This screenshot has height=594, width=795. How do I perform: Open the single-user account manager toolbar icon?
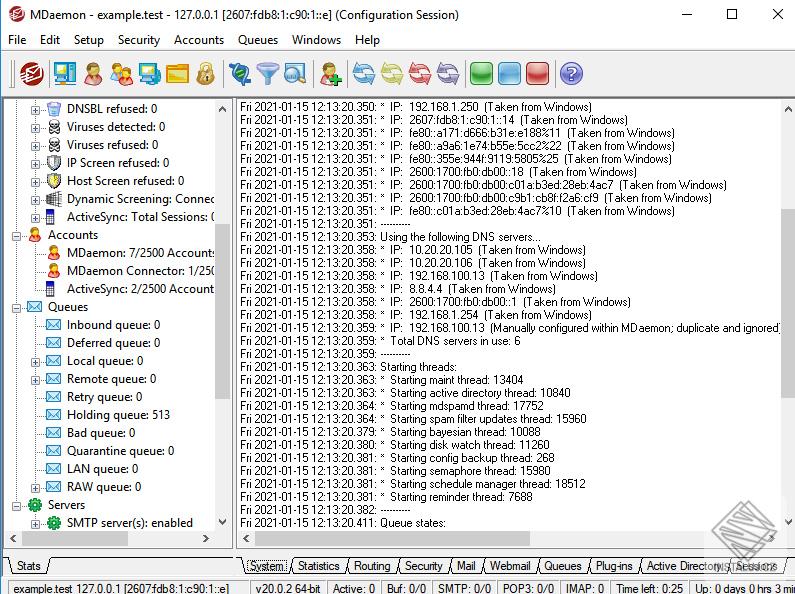point(93,73)
